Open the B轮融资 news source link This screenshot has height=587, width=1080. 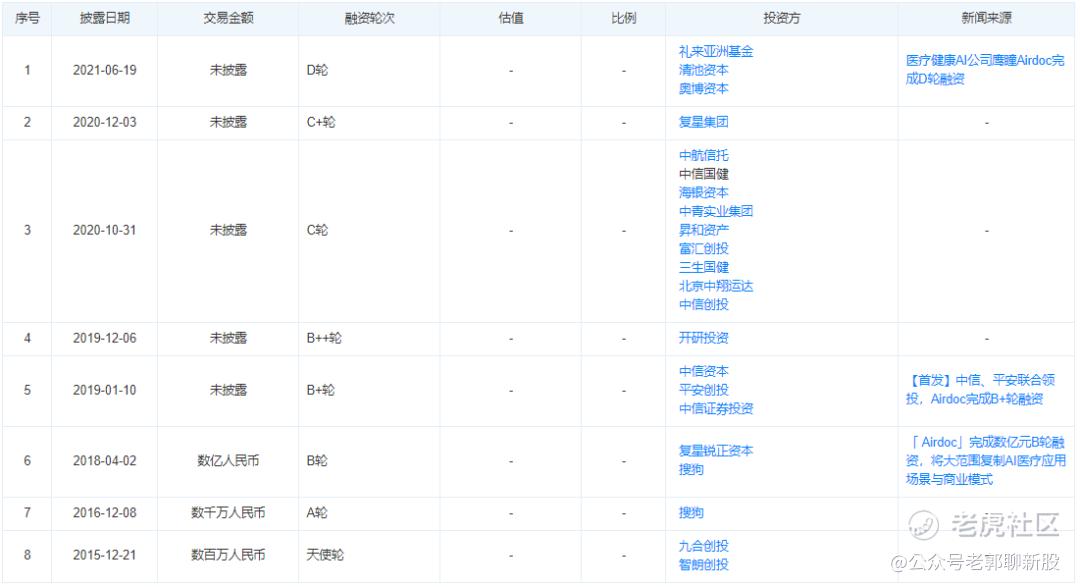click(986, 461)
